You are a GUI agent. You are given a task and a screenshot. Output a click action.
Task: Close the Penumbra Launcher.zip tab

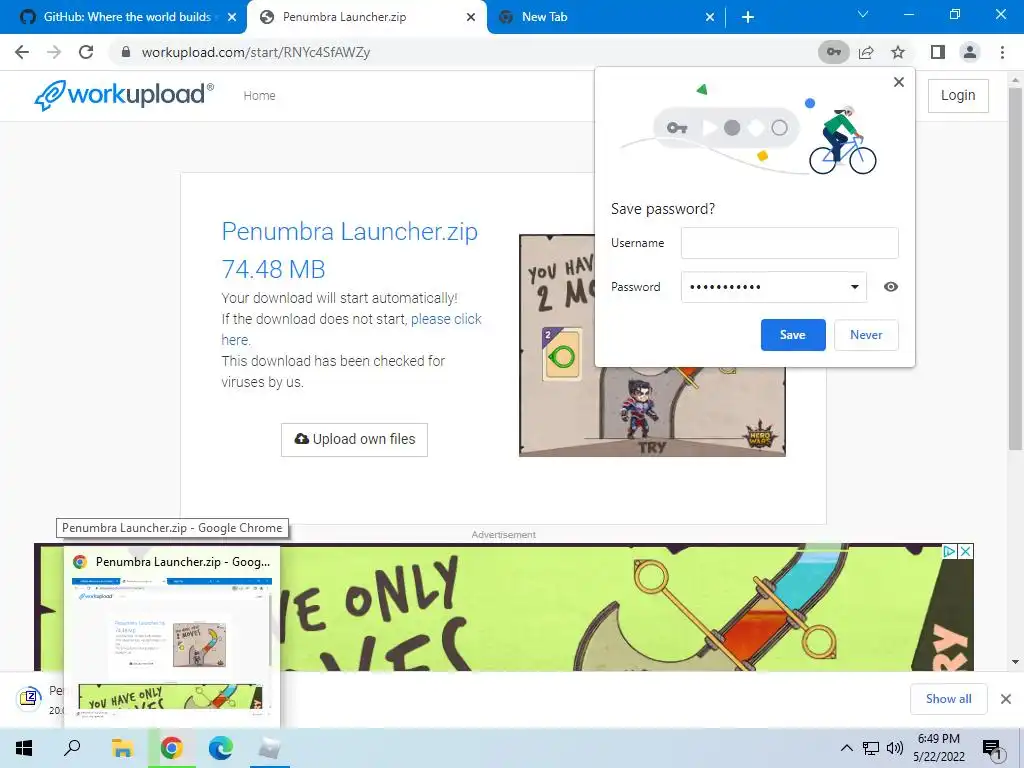470,17
